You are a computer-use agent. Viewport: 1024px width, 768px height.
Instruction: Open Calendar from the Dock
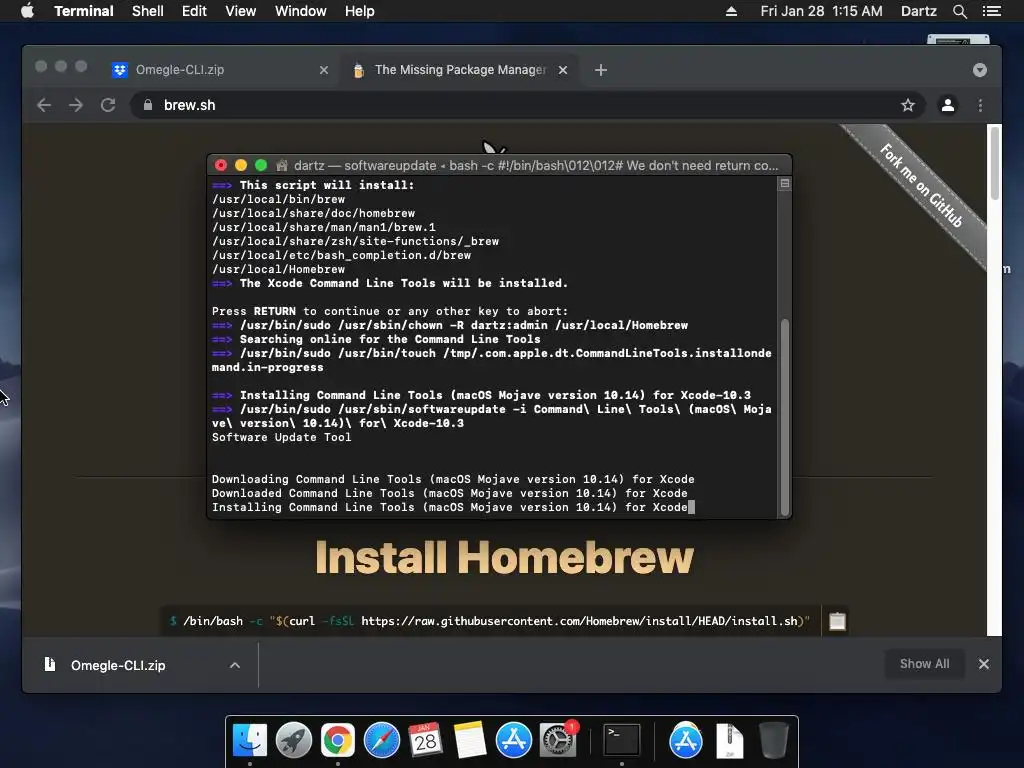coord(426,741)
